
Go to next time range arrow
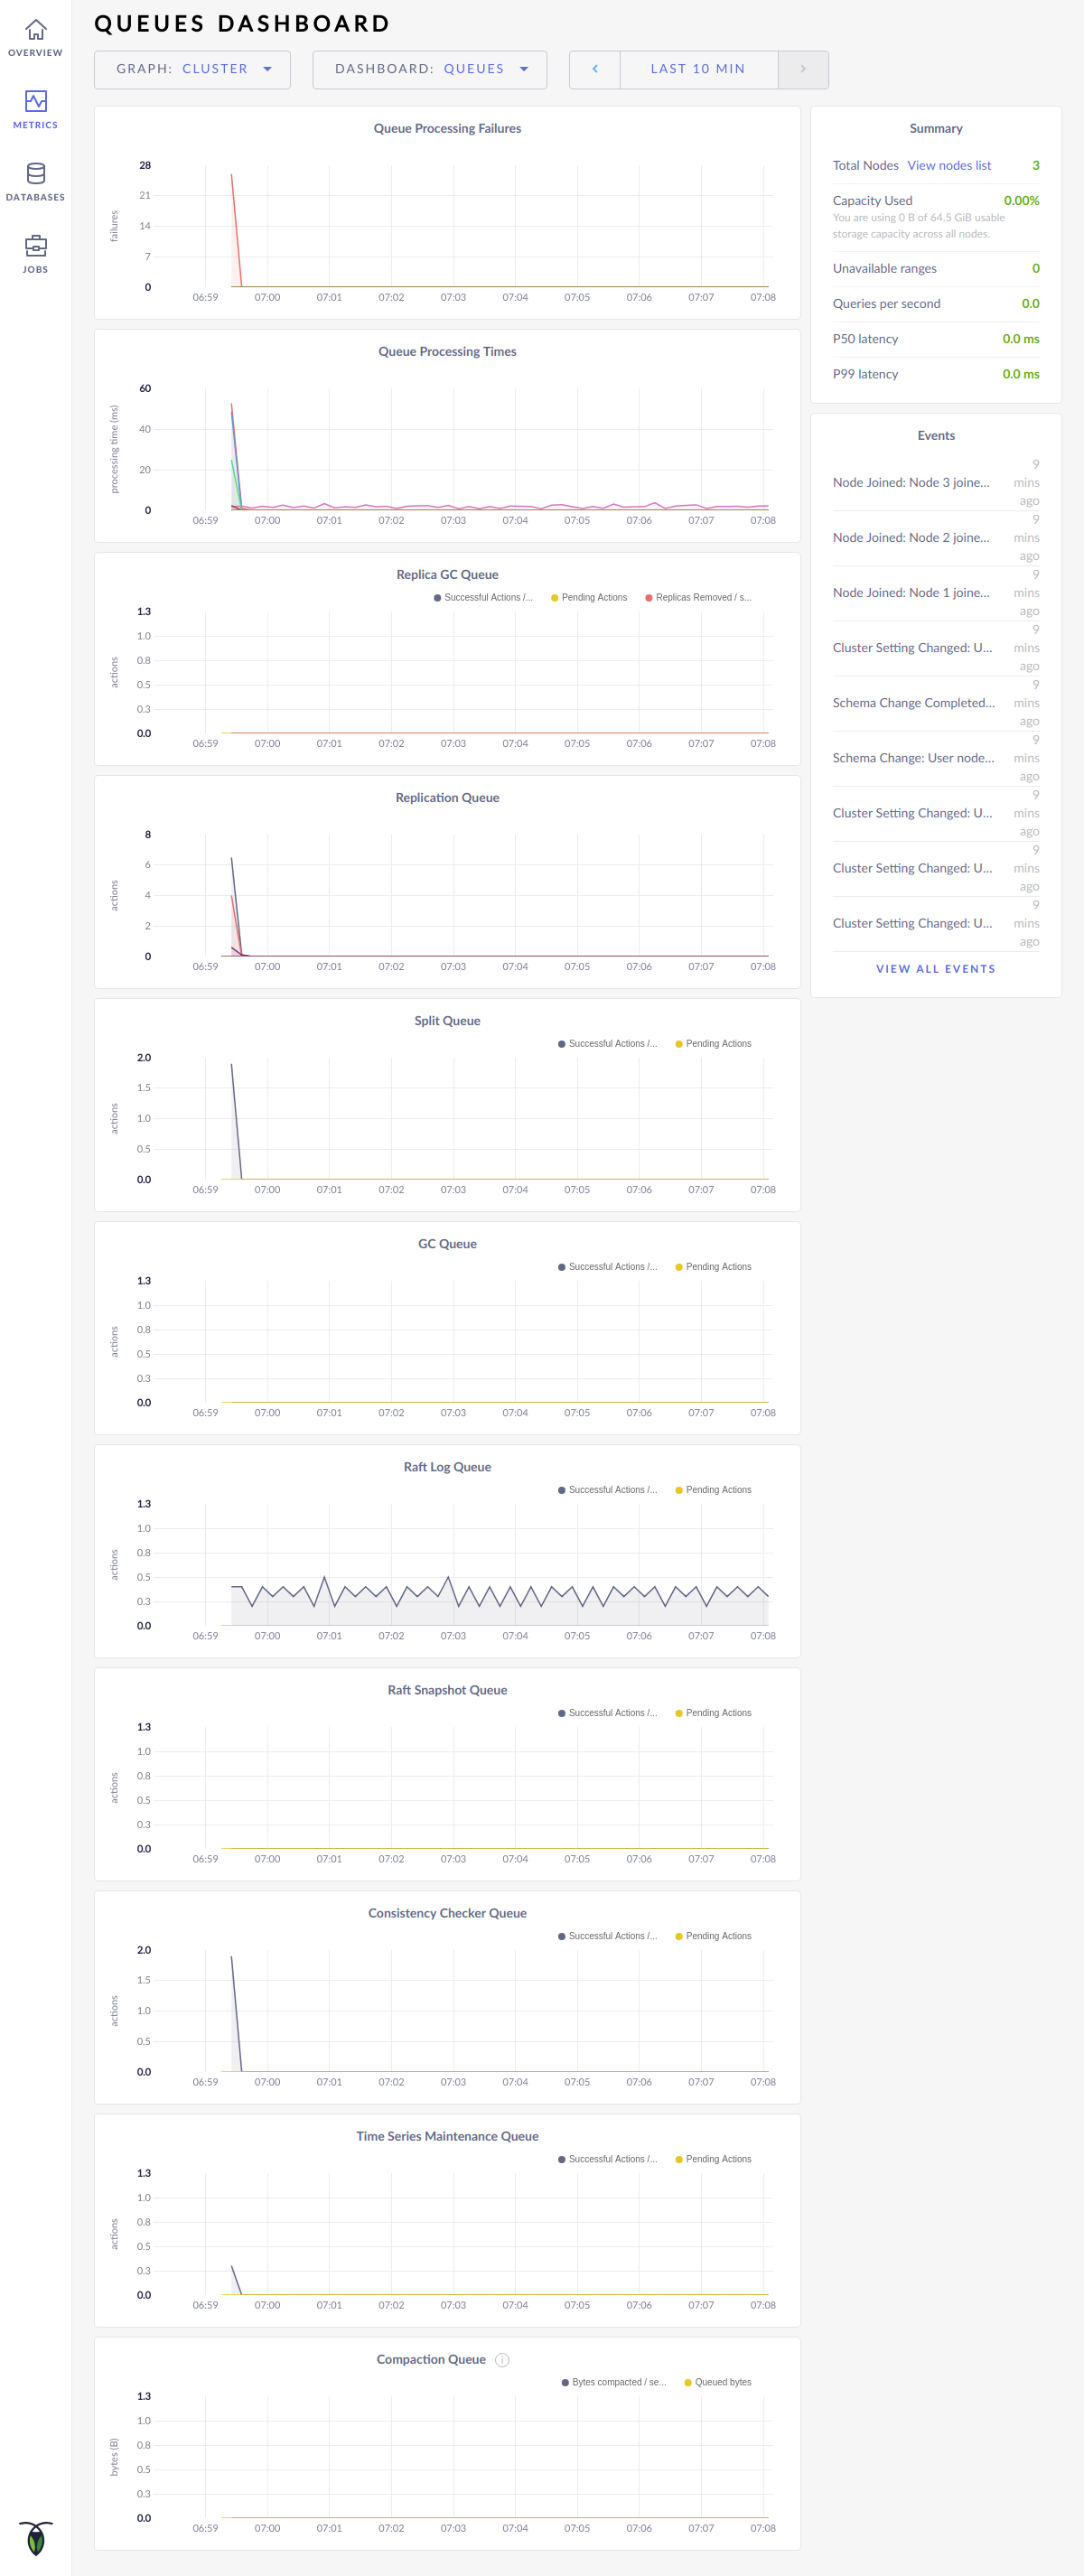tap(802, 69)
